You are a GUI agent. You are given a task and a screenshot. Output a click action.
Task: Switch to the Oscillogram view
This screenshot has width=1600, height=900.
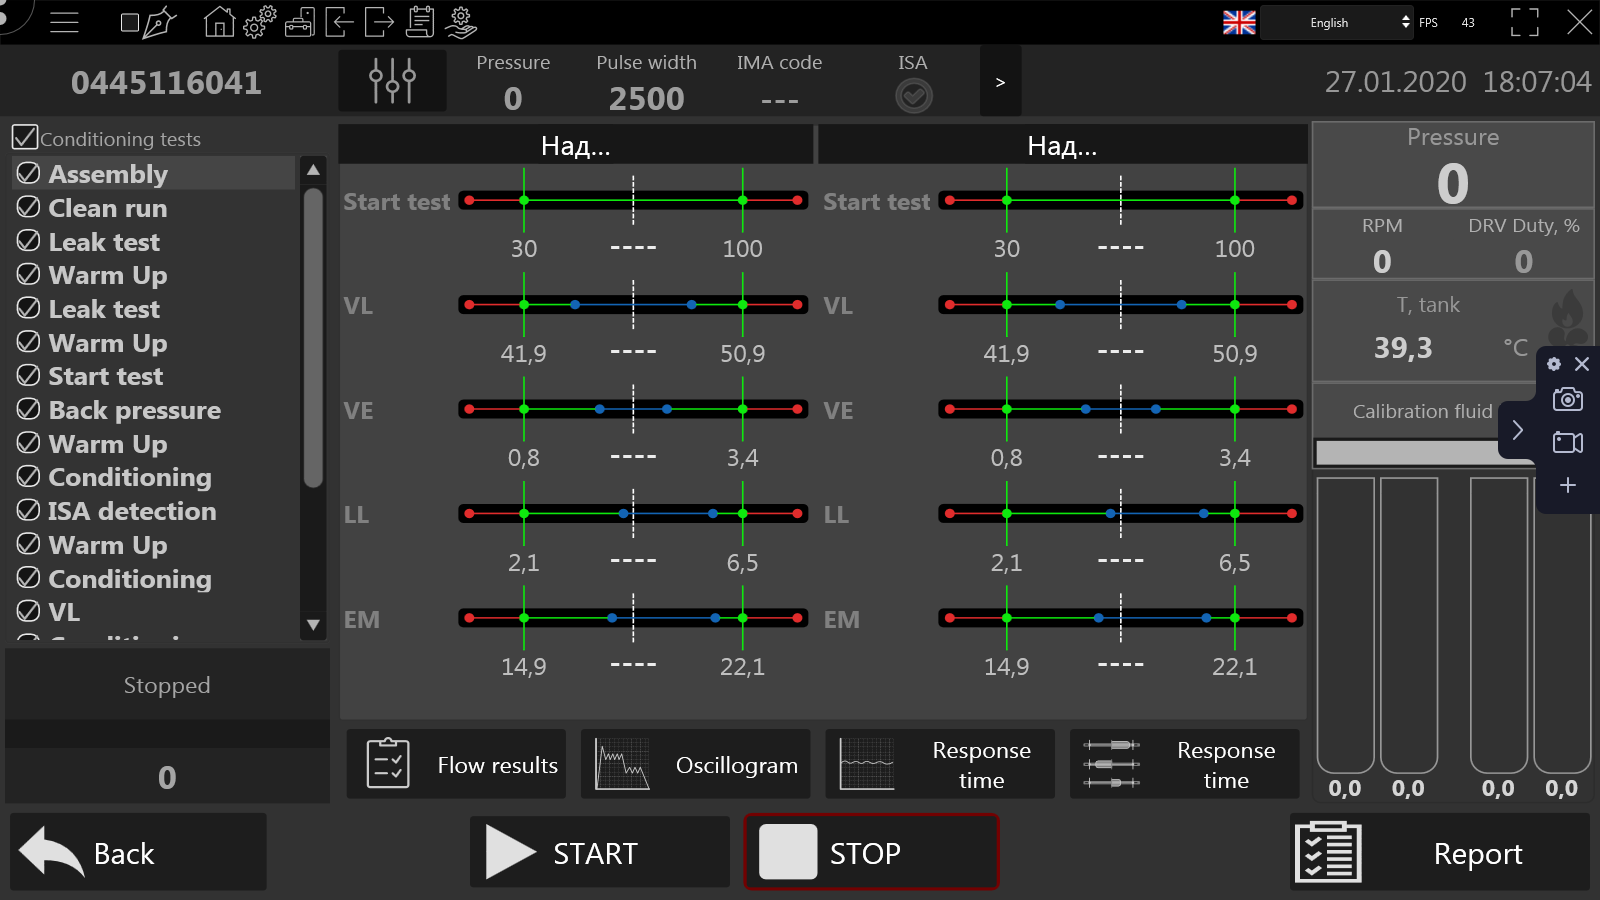click(696, 765)
